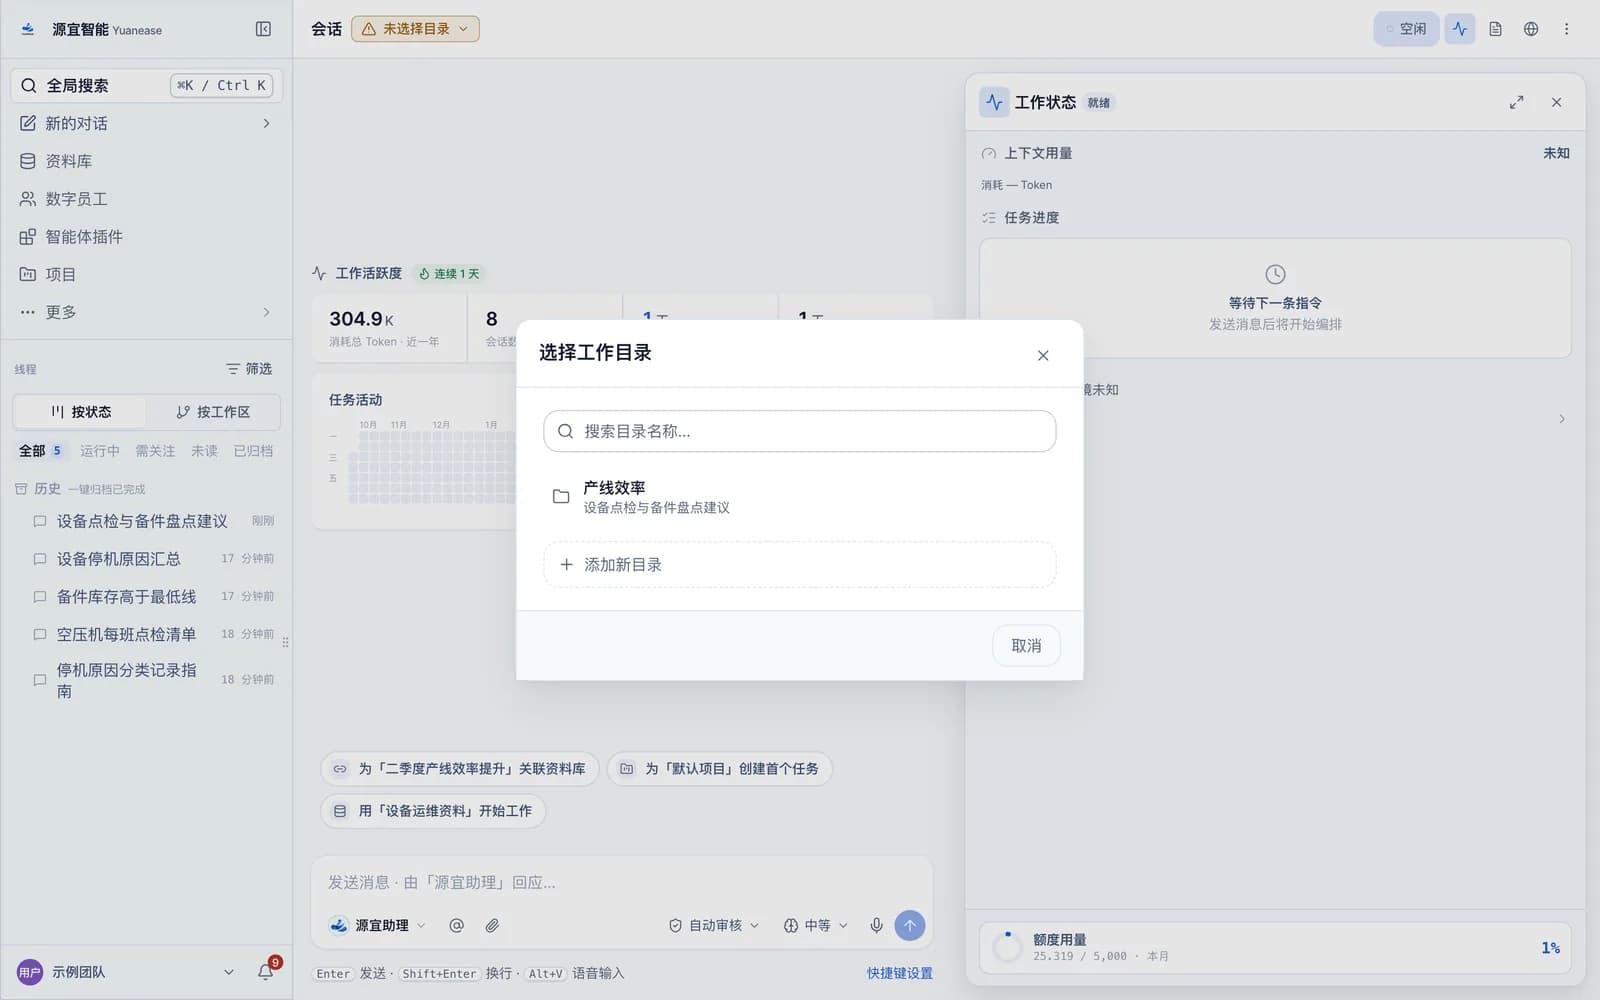This screenshot has height=1000, width=1600.
Task: Expand the 更多 menu chevron
Action: [x=266, y=312]
